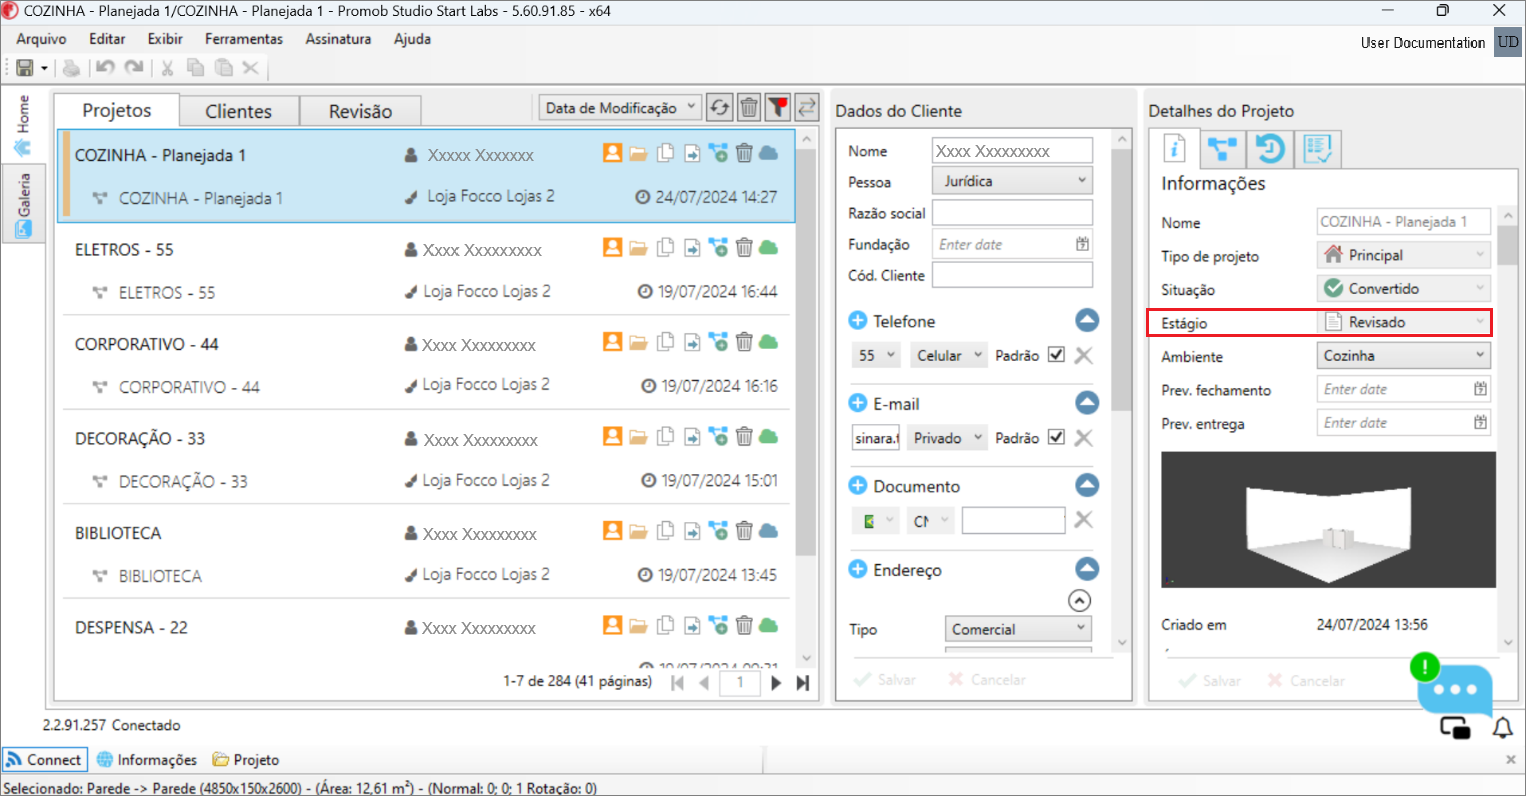
Task: Remove the phone entry with the X icon
Action: (1083, 355)
